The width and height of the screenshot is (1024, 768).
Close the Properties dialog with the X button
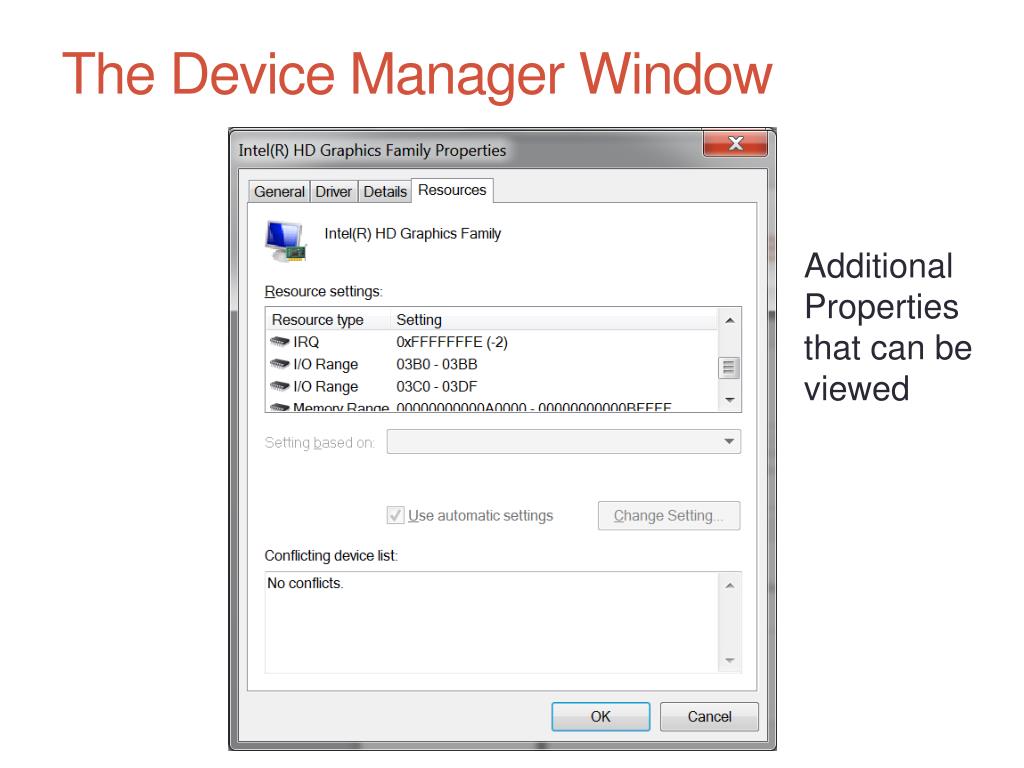[x=735, y=143]
